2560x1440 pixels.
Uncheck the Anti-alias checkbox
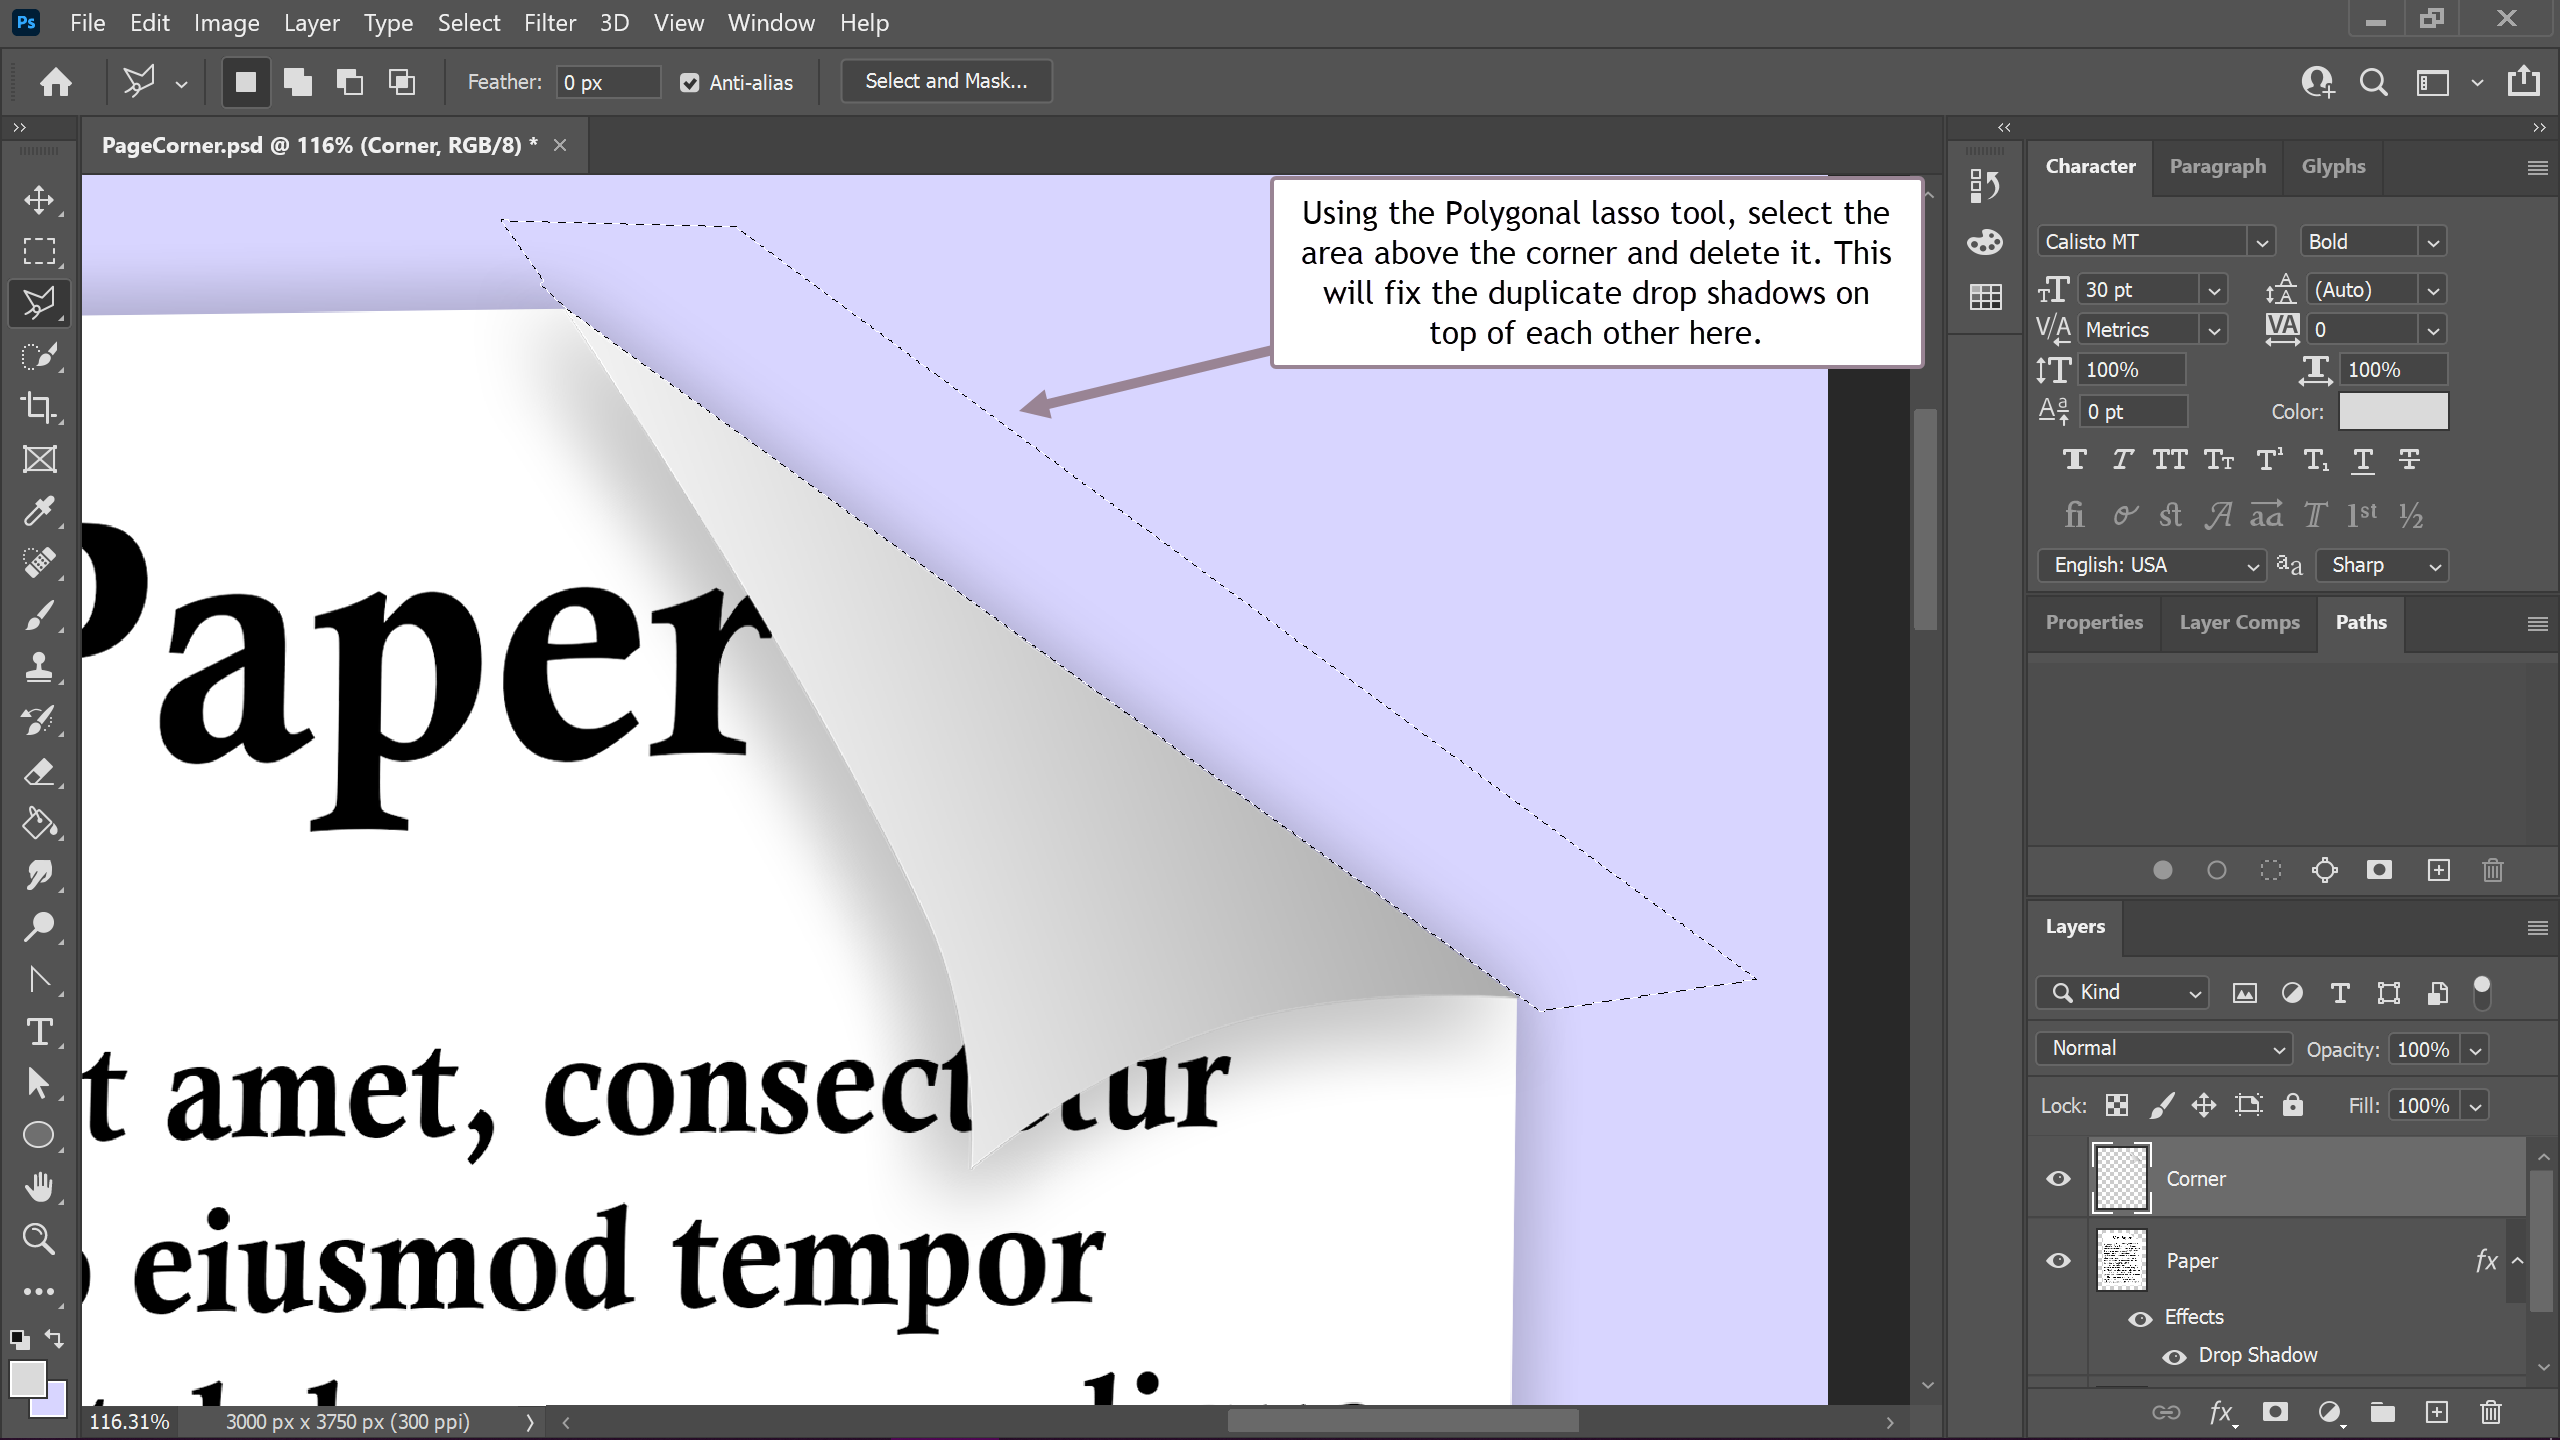[x=689, y=83]
